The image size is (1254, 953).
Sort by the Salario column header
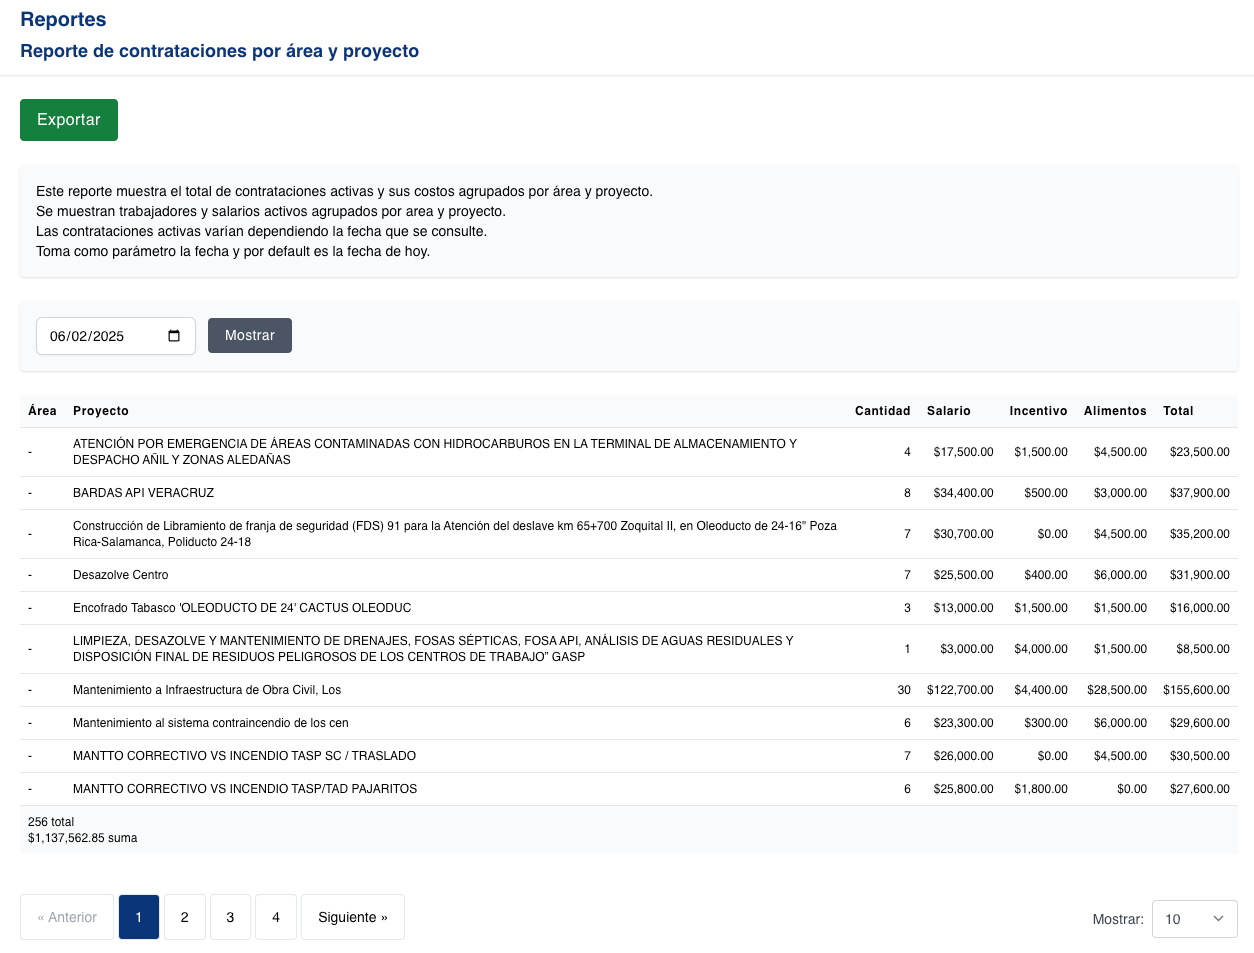[x=948, y=411]
